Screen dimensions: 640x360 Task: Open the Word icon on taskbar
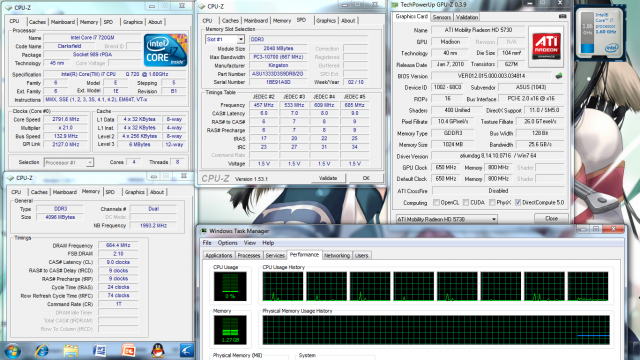100,351
